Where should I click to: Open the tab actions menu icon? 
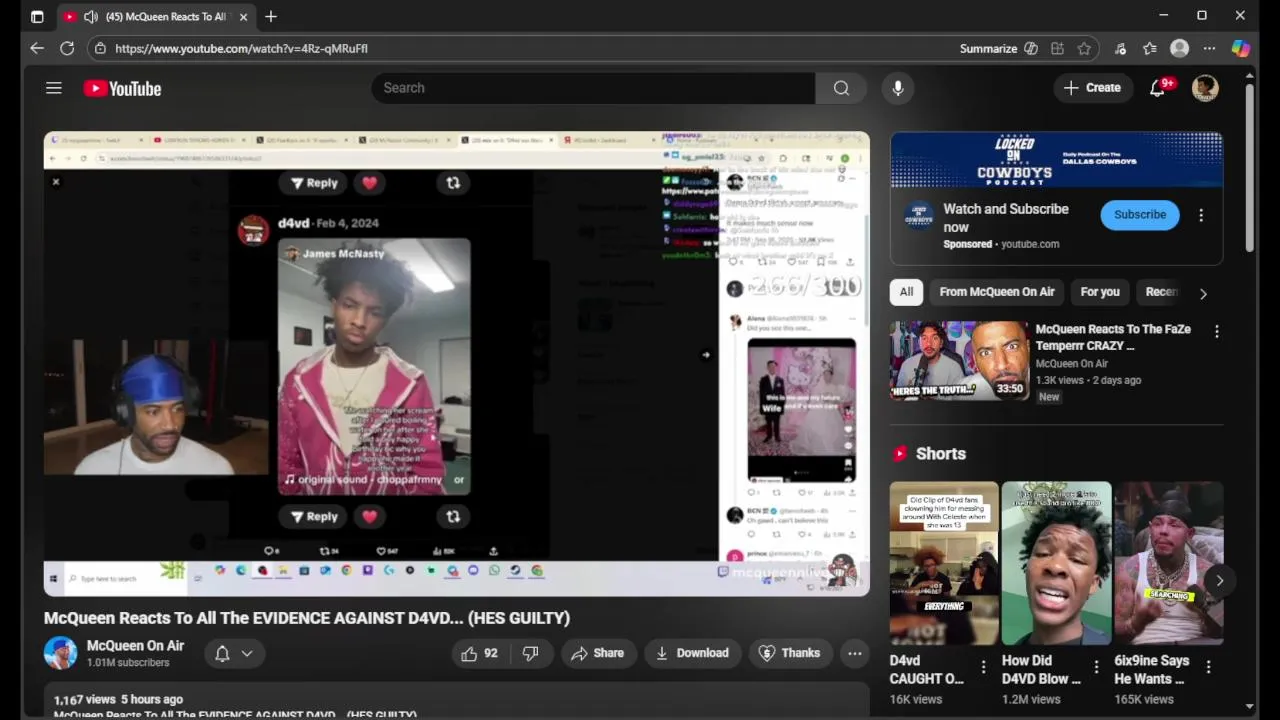tap(37, 16)
